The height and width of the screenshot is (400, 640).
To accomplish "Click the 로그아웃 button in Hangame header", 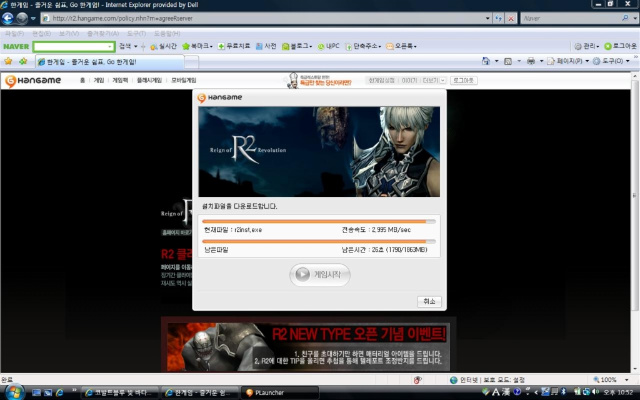I will coord(464,80).
